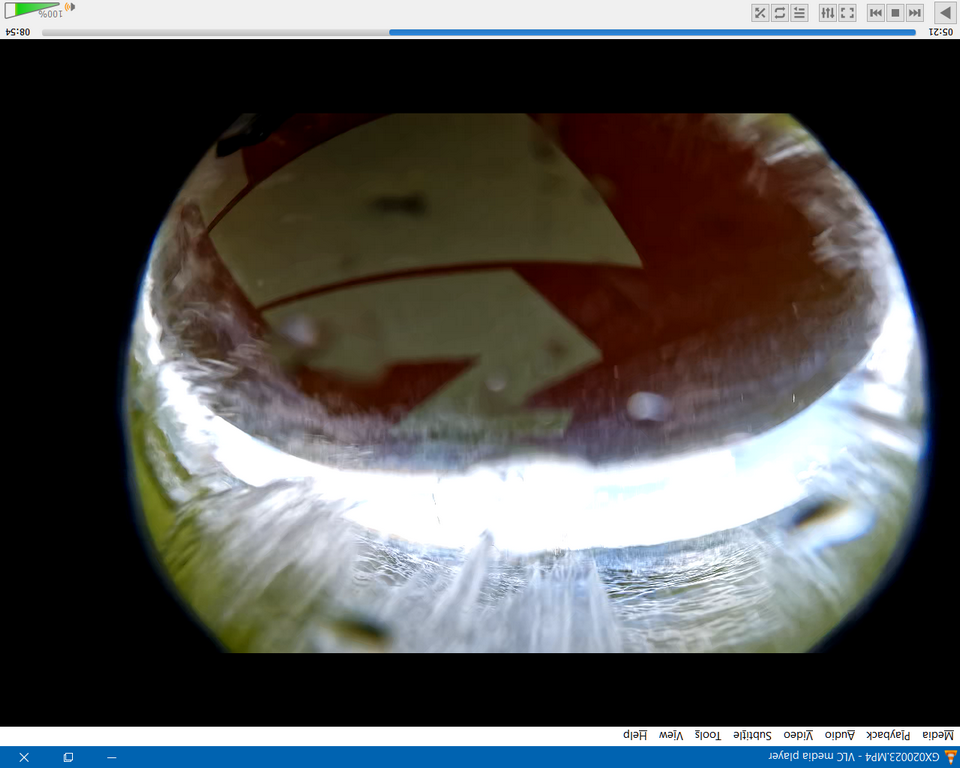This screenshot has width=960, height=768.
Task: Open the Subtitle menu
Action: pyautogui.click(x=753, y=735)
